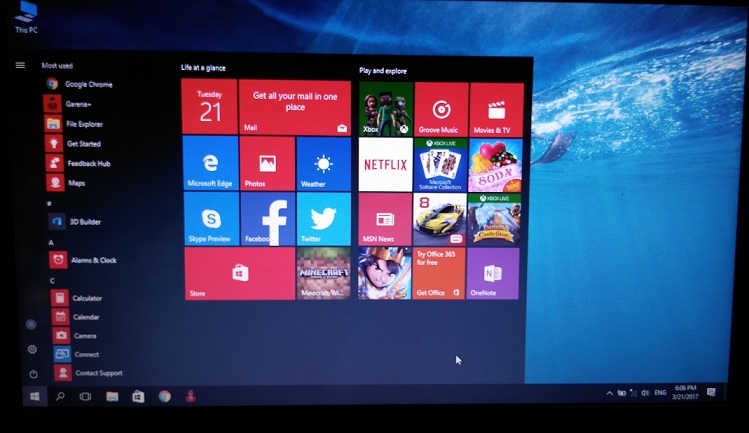Click the Life at a glance group header

(203, 67)
